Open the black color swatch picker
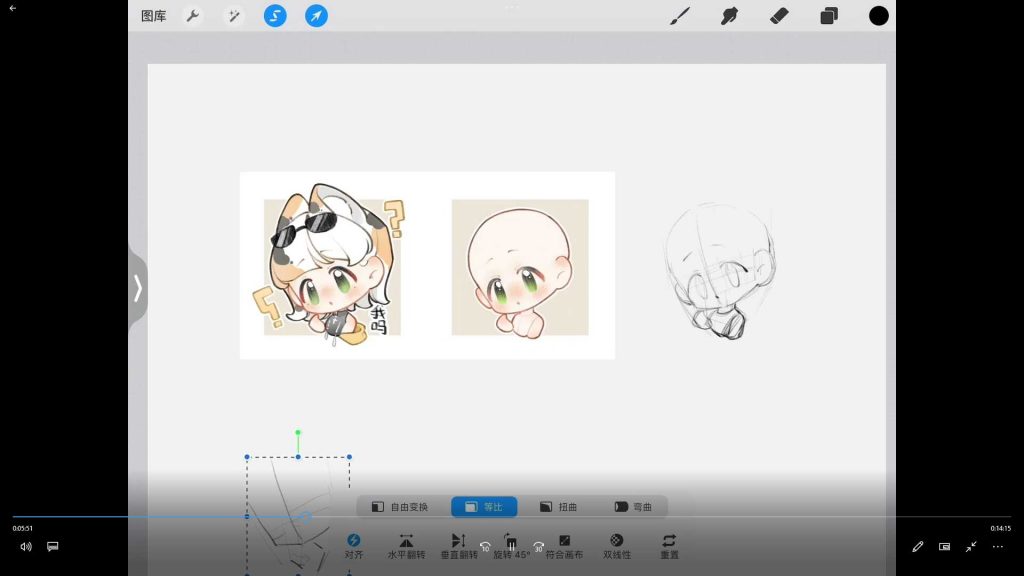Image resolution: width=1024 pixels, height=576 pixels. click(879, 16)
